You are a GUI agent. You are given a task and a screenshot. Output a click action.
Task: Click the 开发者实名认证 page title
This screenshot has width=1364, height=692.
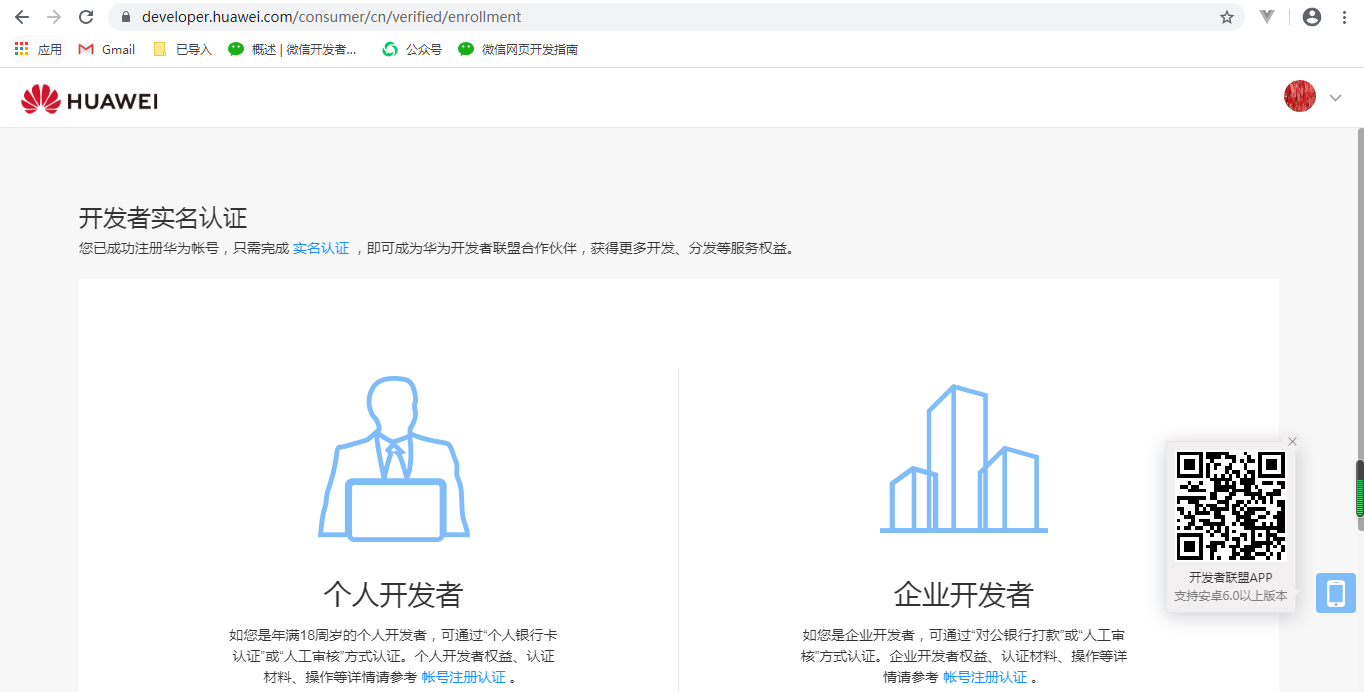click(163, 218)
